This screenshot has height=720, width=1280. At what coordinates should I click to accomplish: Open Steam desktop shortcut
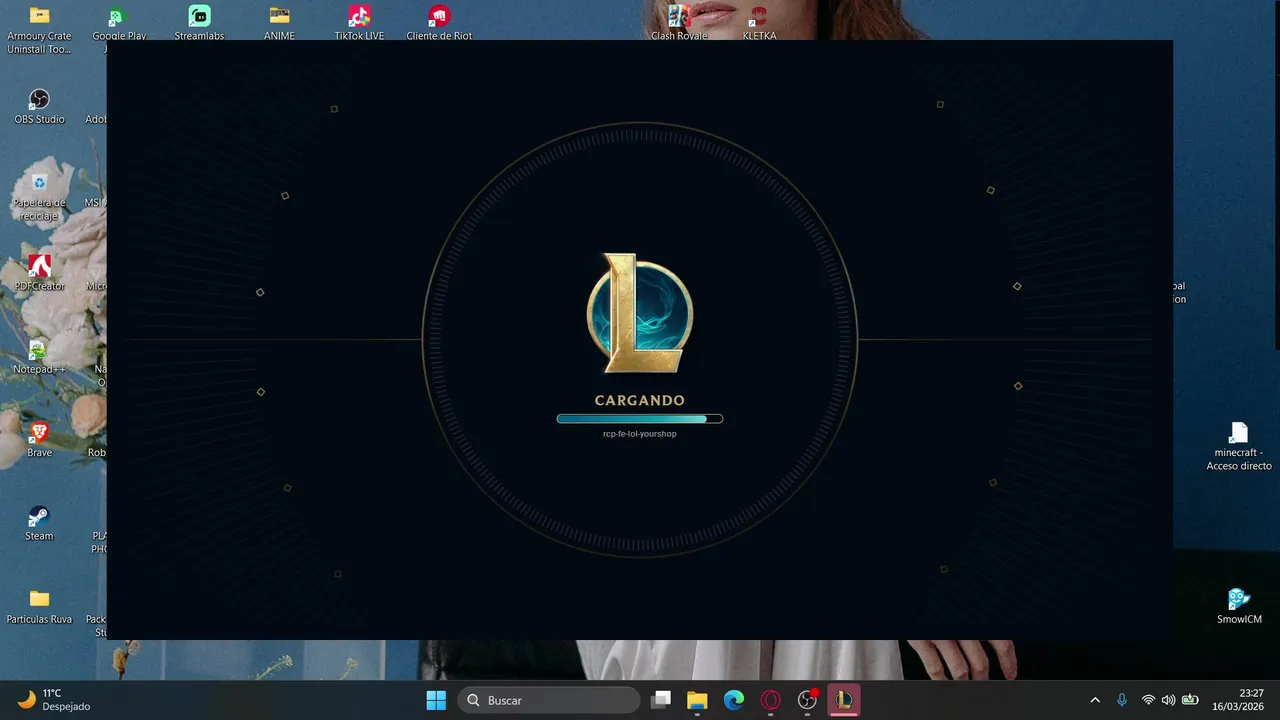tap(39, 523)
